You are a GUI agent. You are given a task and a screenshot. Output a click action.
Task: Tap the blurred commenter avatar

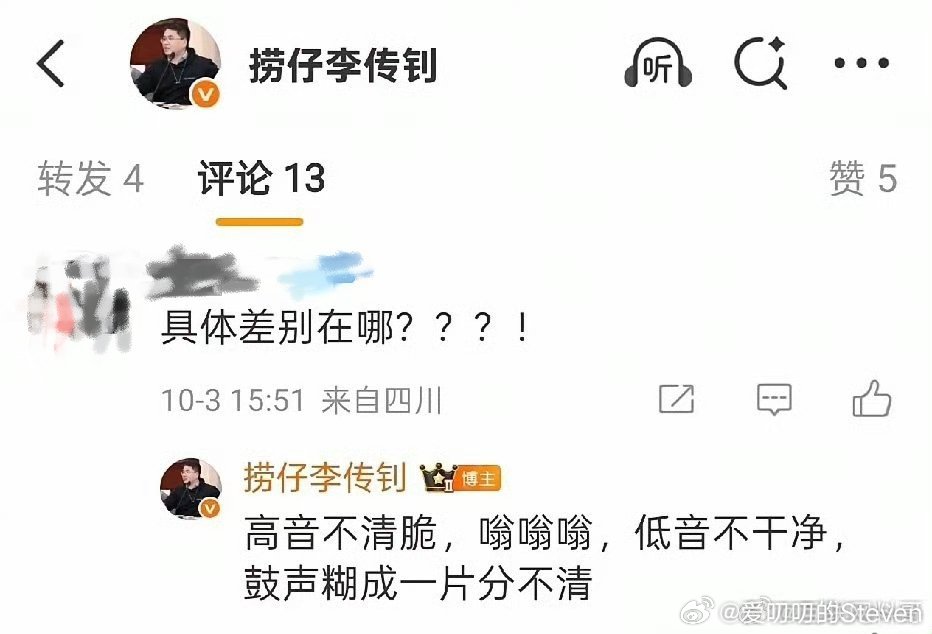(78, 302)
